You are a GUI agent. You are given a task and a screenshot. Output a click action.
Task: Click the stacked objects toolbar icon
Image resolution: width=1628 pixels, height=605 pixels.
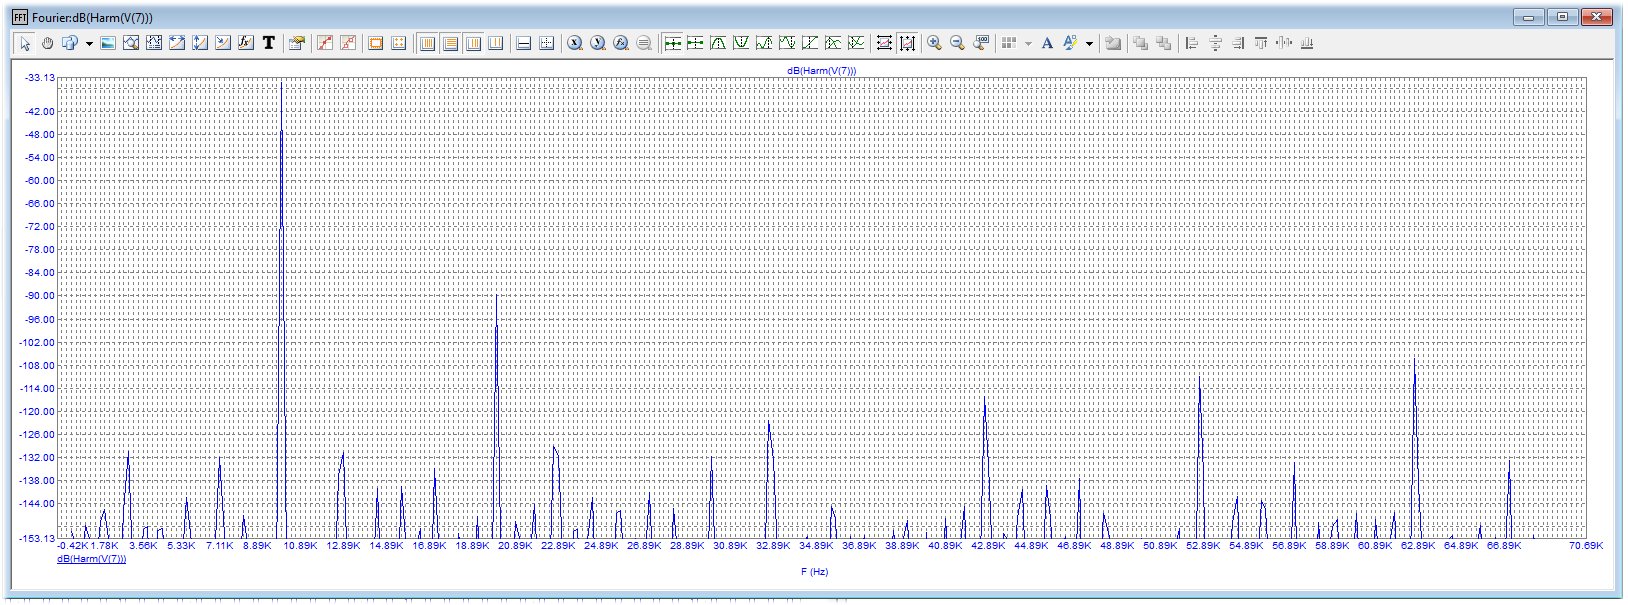point(69,43)
